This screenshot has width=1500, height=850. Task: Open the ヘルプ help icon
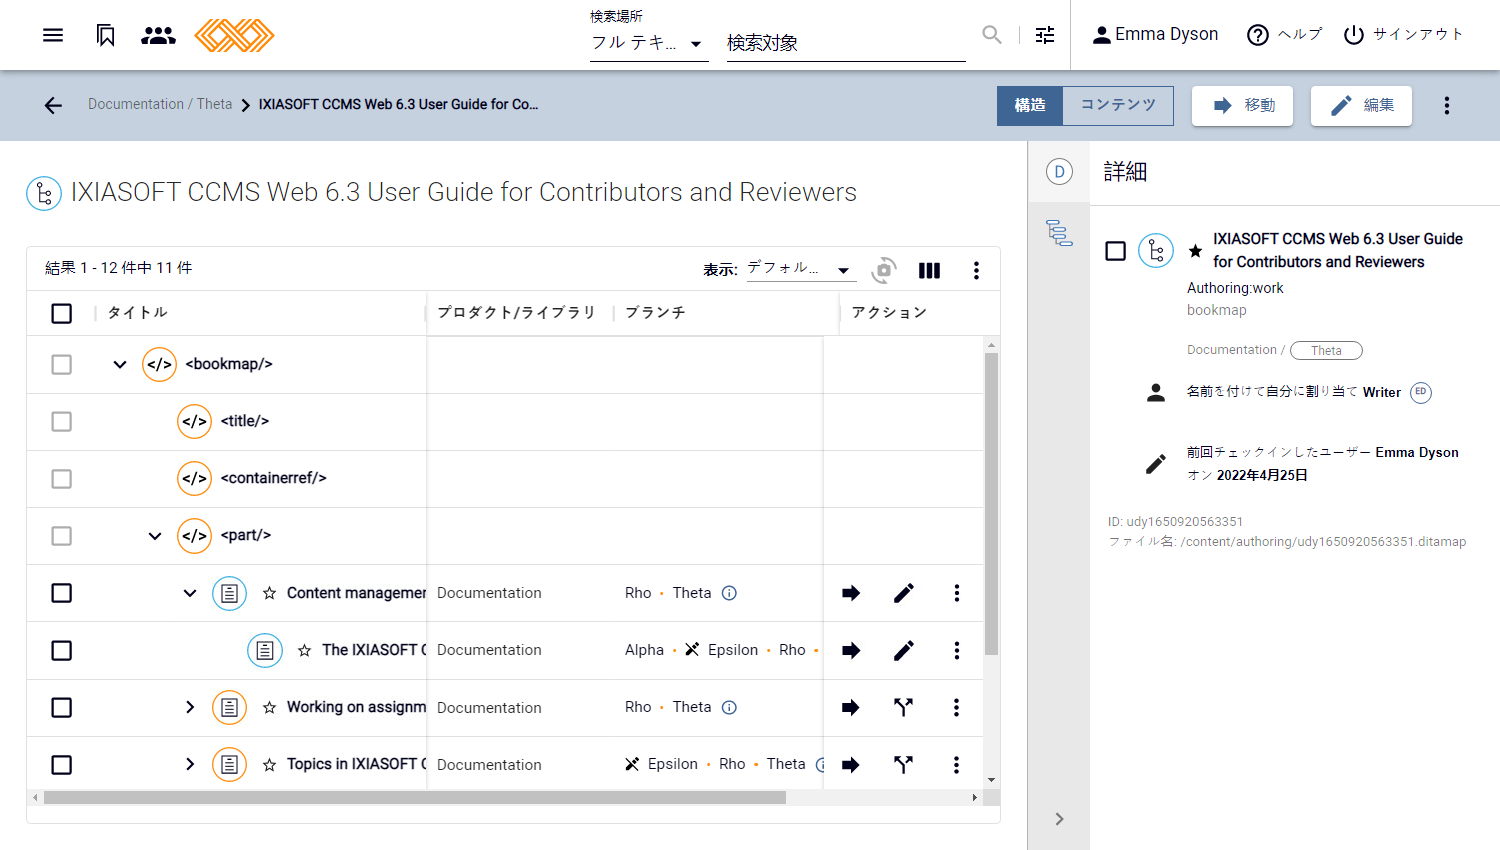(x=1285, y=35)
